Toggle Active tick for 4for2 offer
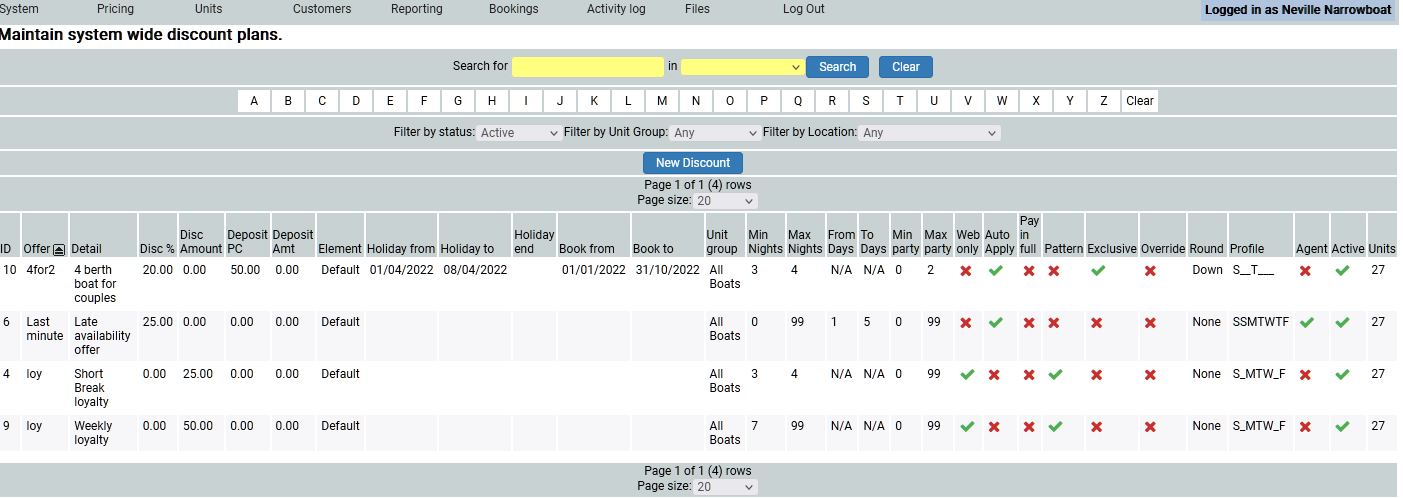Screen dimensions: 1403x498 click(1342, 270)
